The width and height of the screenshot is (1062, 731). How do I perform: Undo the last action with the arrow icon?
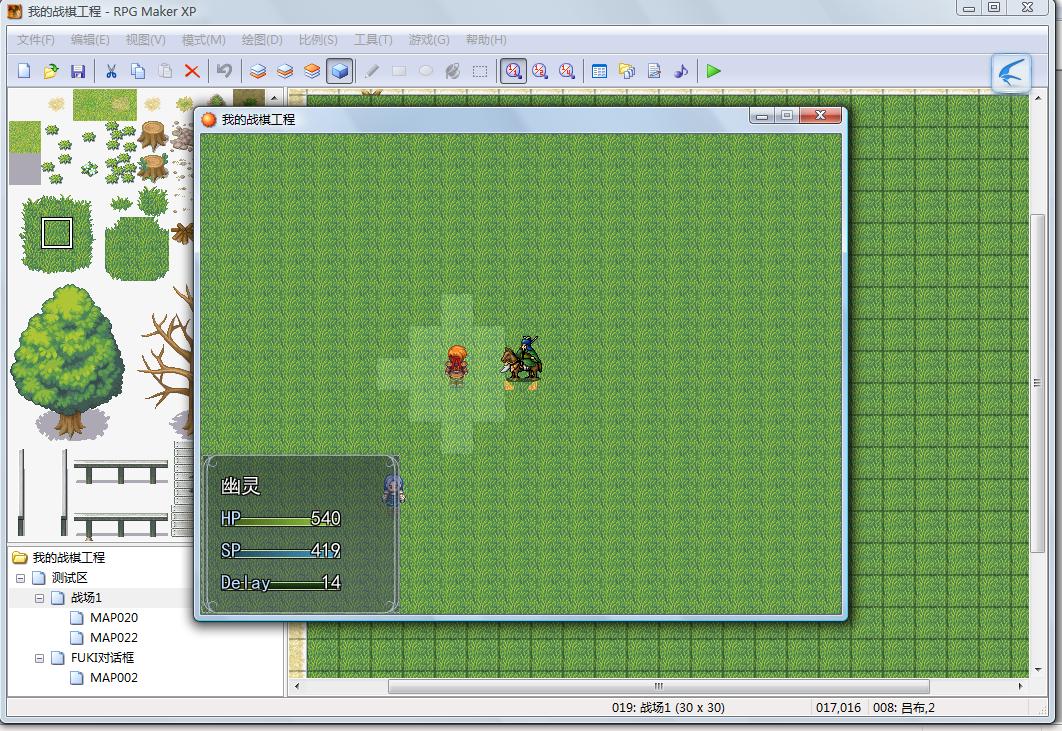[x=224, y=71]
